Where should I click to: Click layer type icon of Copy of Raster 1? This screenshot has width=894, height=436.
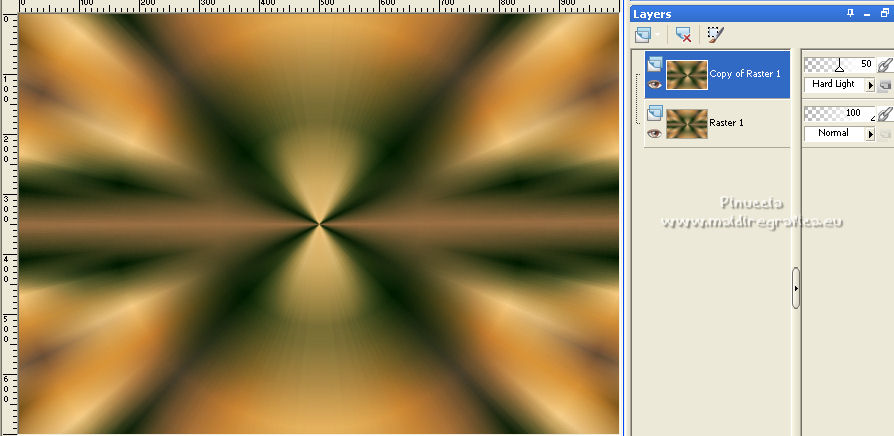pos(654,63)
